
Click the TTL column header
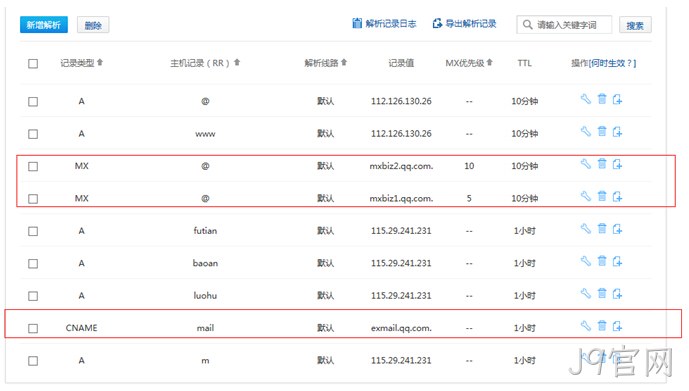[x=525, y=63]
